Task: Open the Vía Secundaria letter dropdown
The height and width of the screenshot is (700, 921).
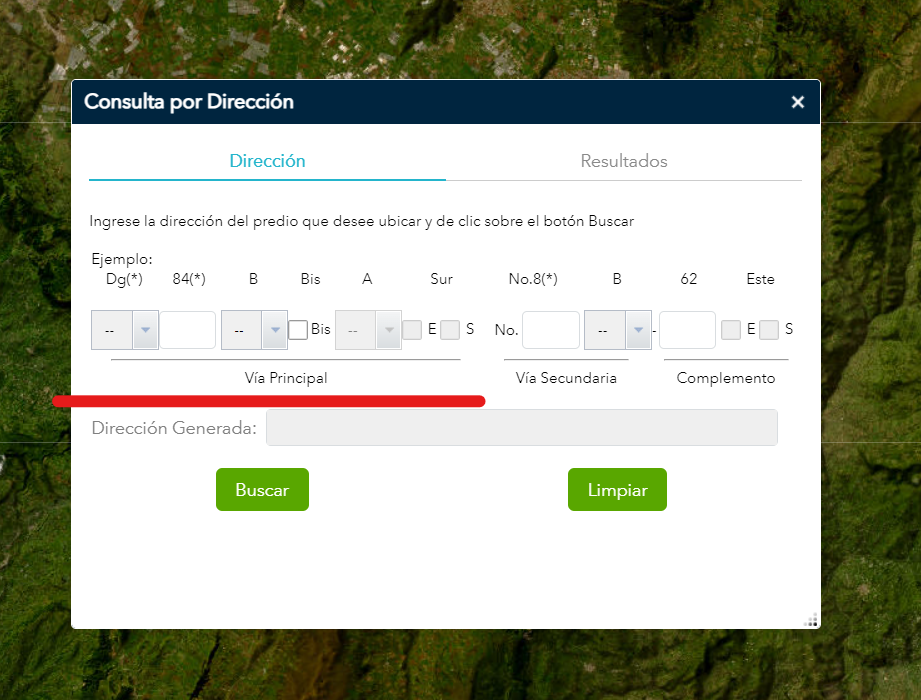Action: coord(617,330)
